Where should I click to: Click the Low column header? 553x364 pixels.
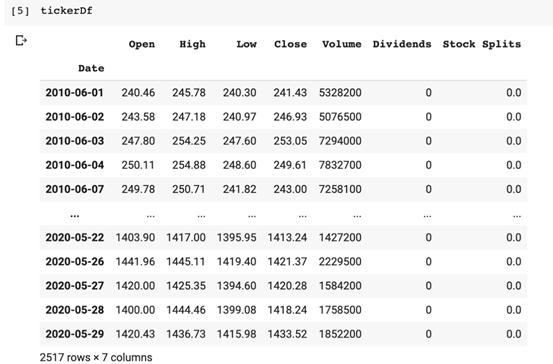coord(246,44)
